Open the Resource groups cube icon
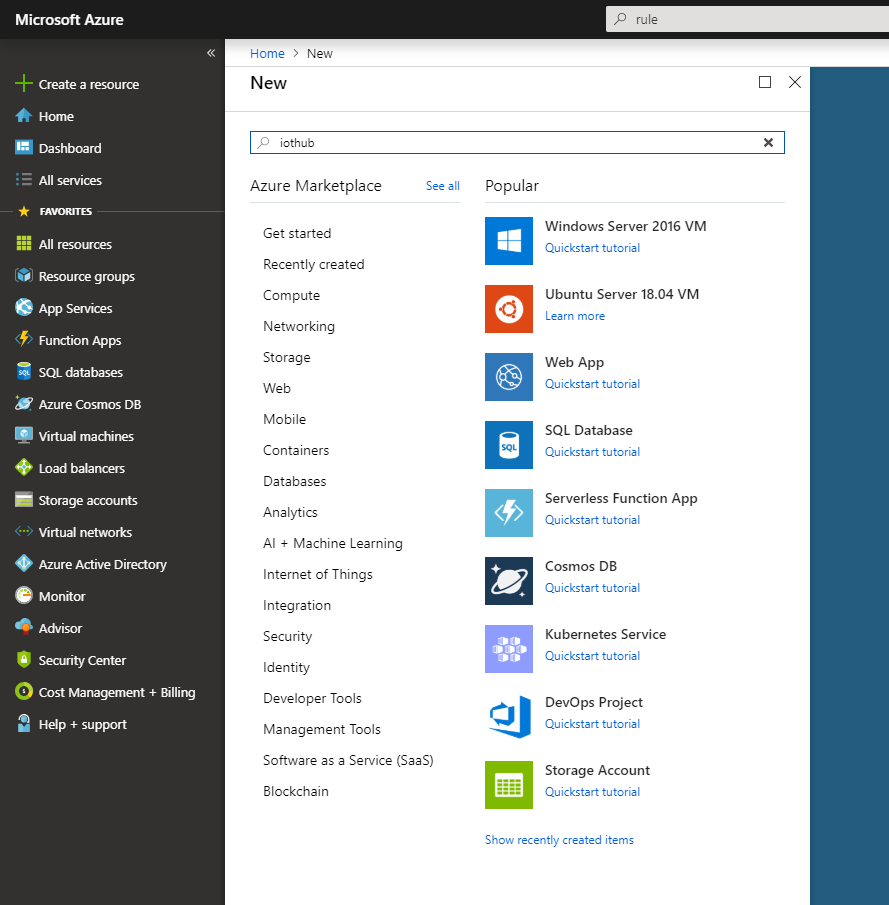Image resolution: width=889 pixels, height=905 pixels. (24, 276)
